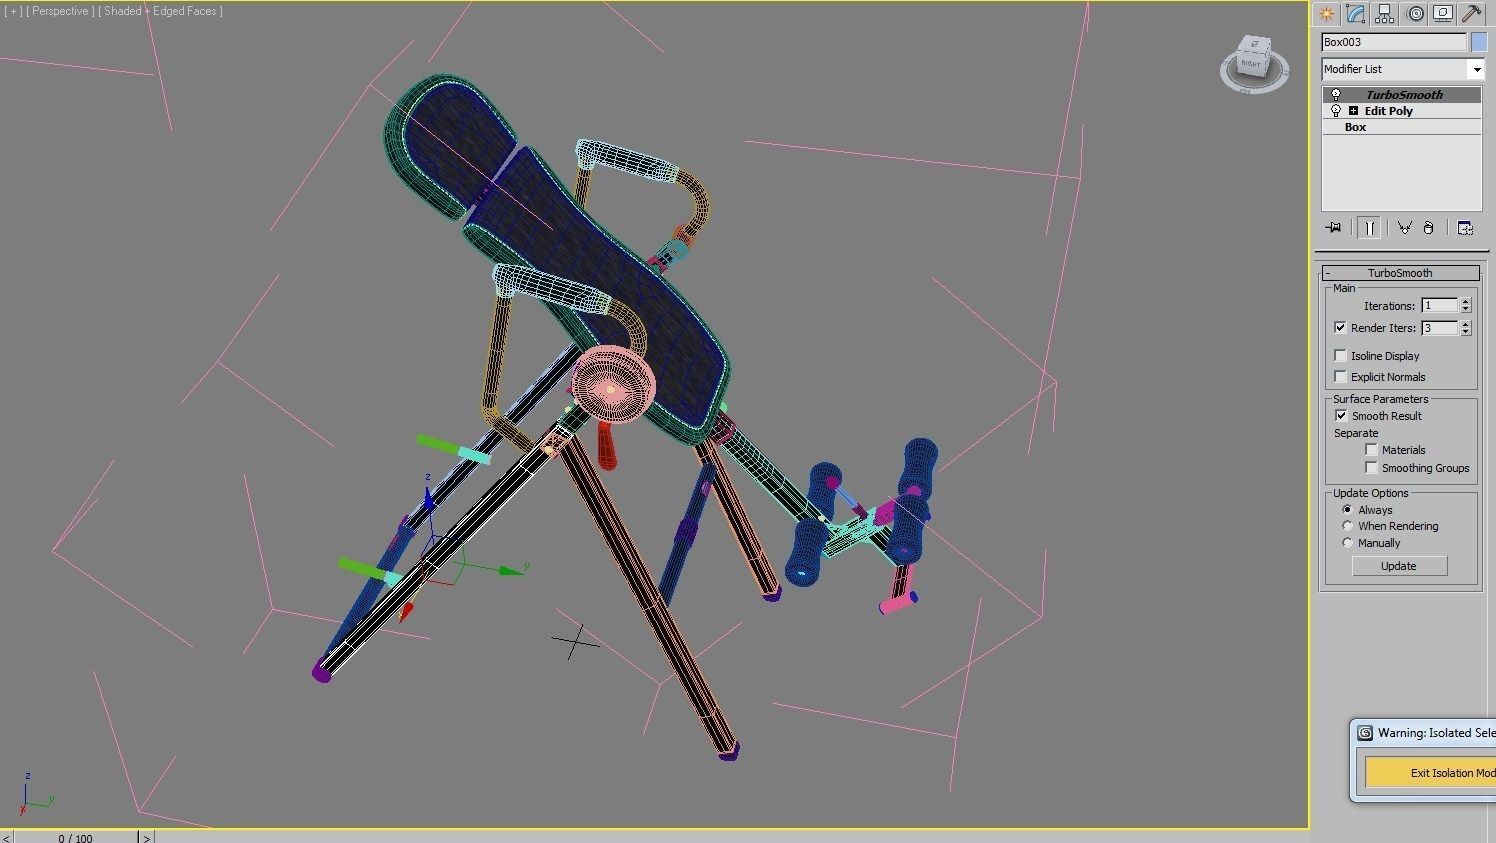Open the Create command panel tab
The width and height of the screenshot is (1496, 843).
[1326, 14]
